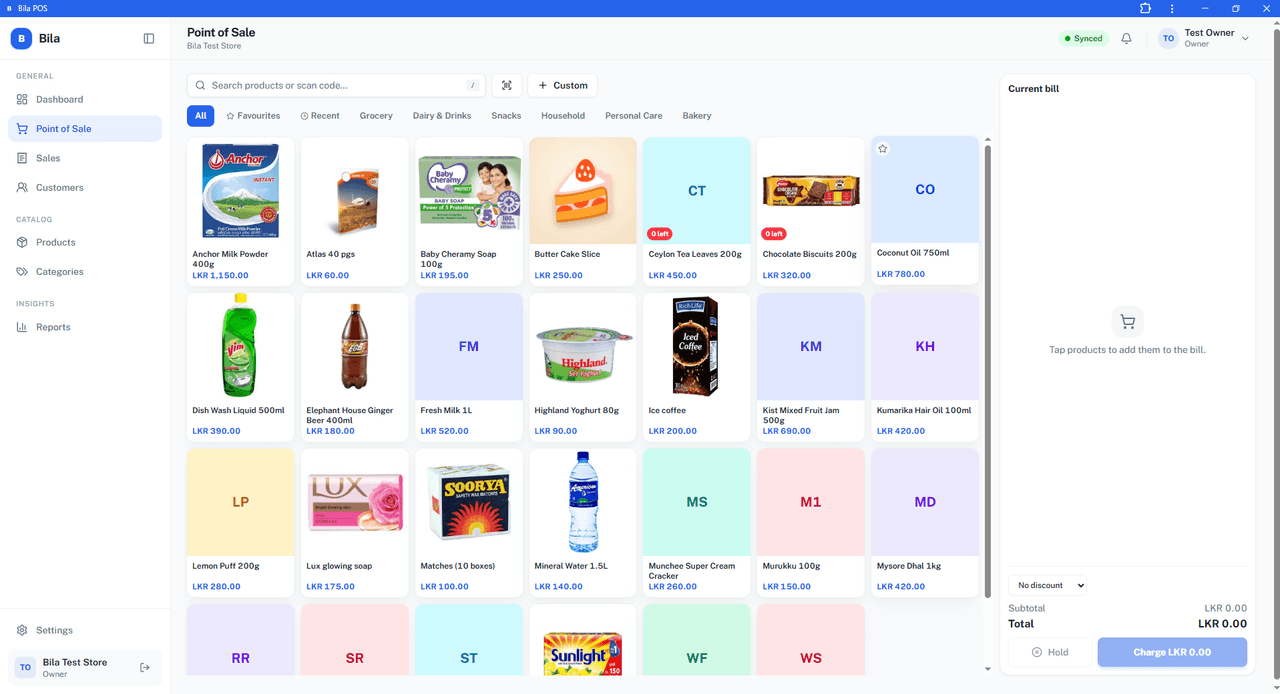Switch to Dairy & Drinks tab

tap(442, 116)
